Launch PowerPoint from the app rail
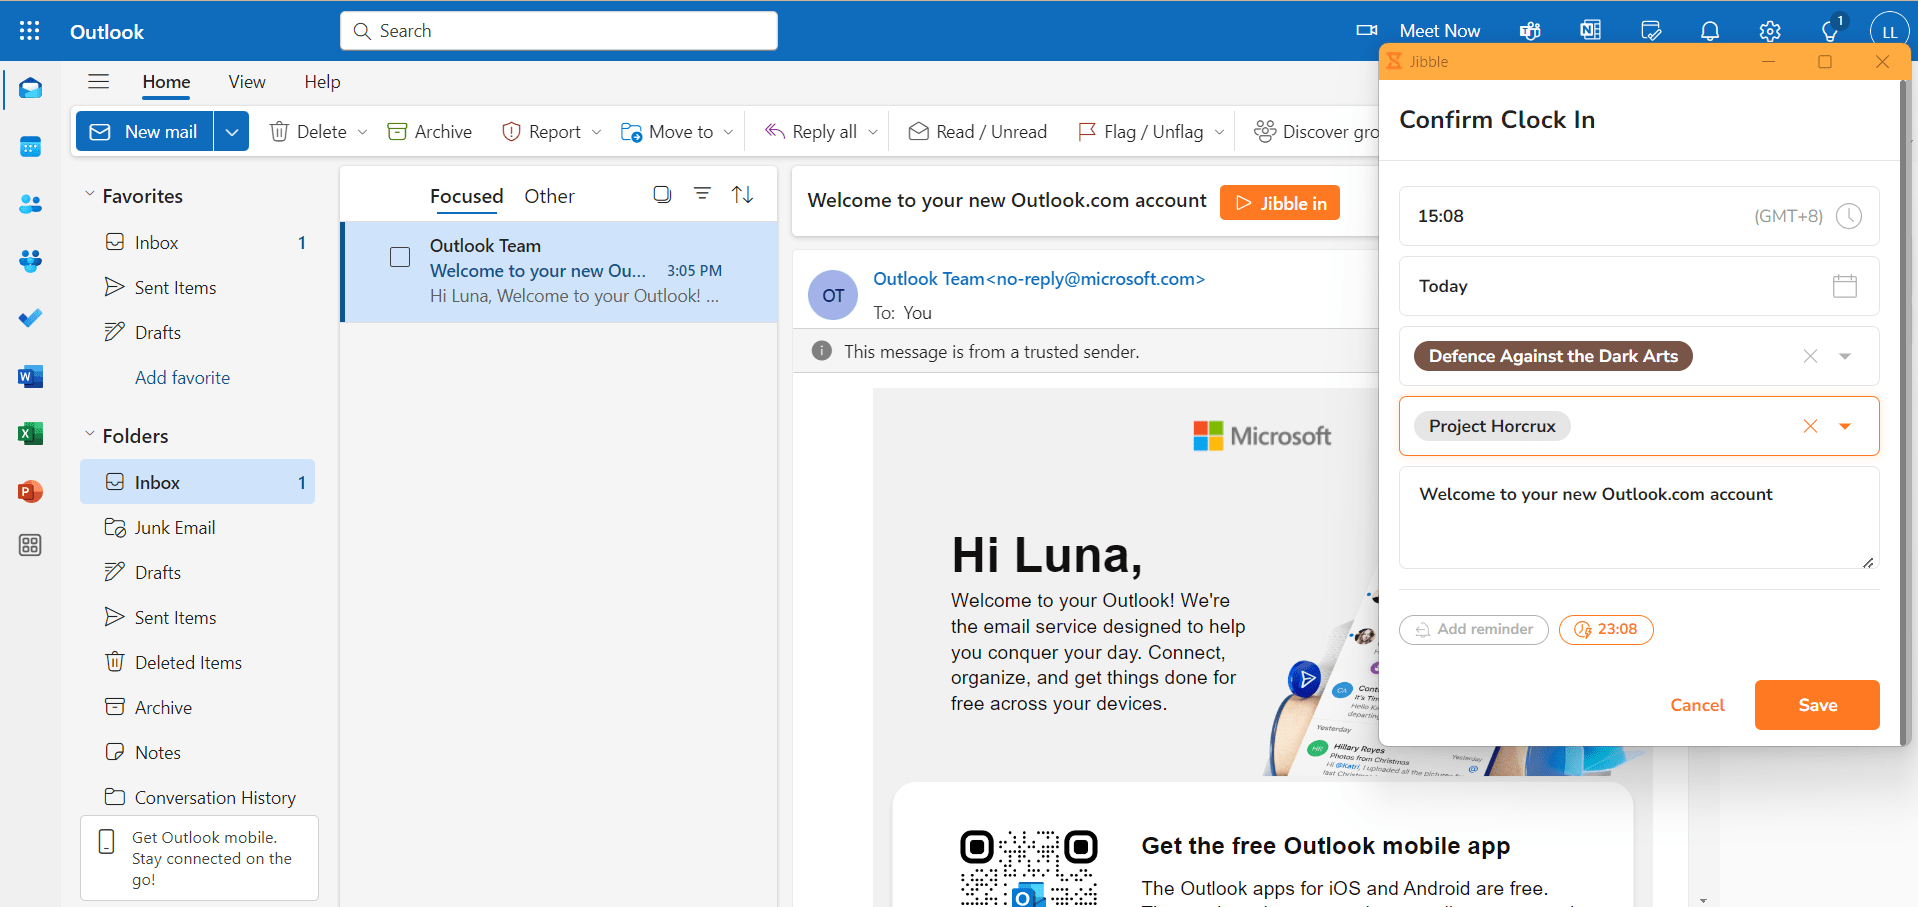1918x907 pixels. [x=30, y=491]
